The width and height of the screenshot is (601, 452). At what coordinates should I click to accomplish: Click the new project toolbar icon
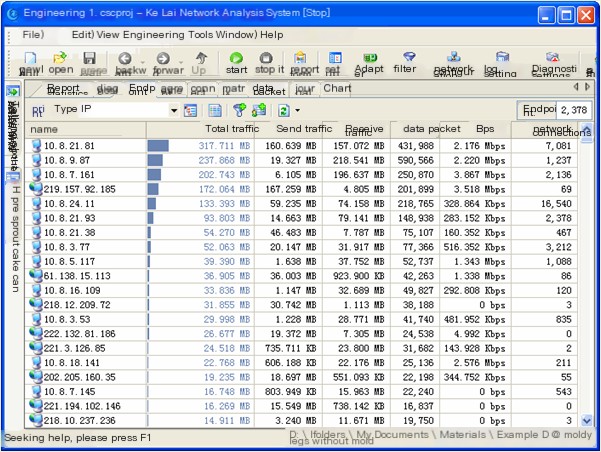point(30,58)
